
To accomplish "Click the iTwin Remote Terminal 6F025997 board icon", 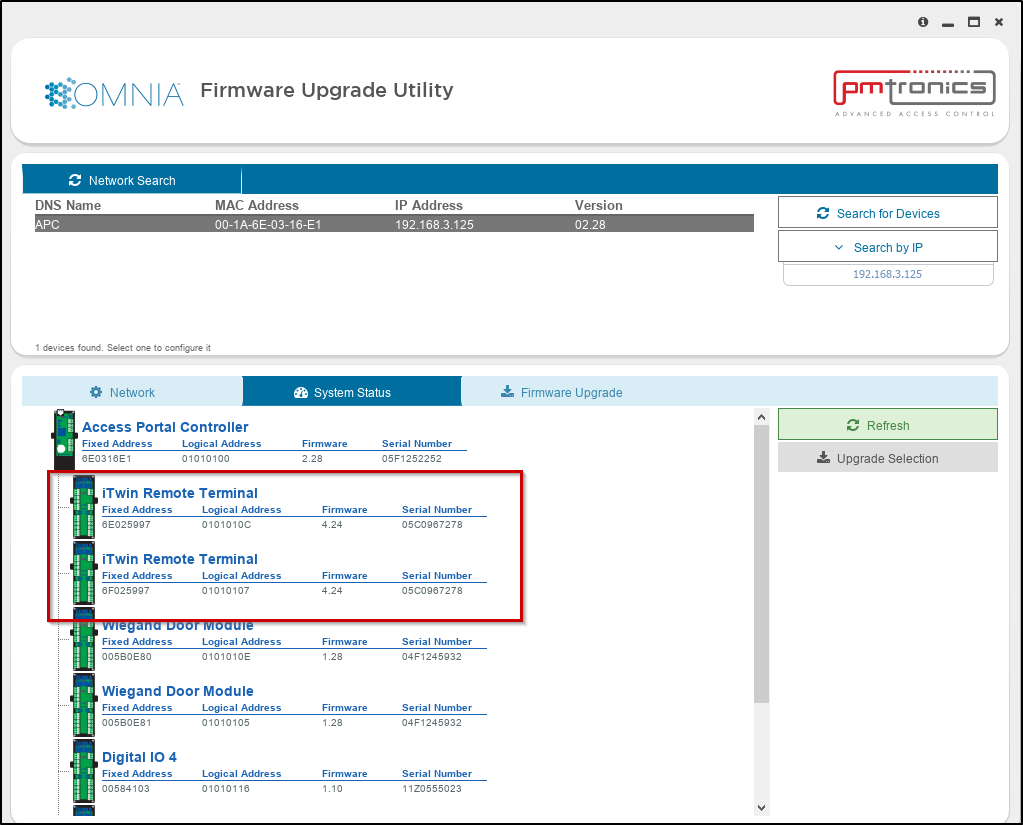I will [x=84, y=573].
